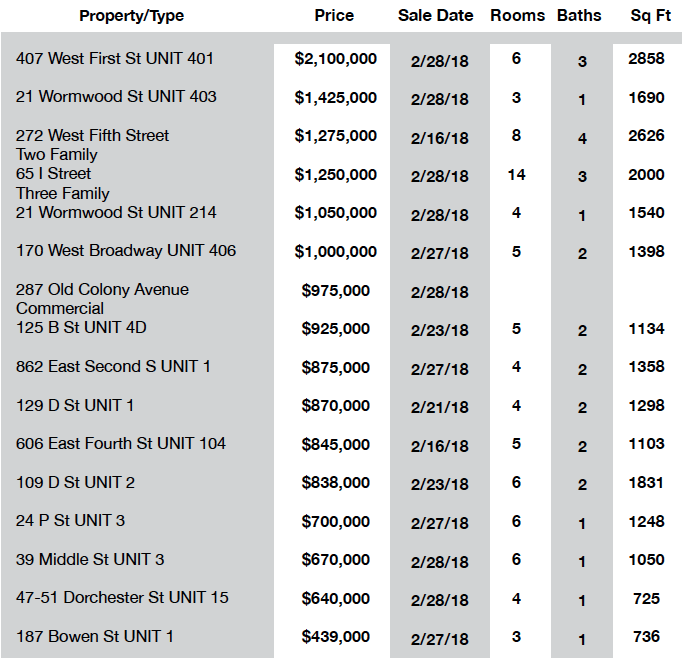682x658 pixels.
Task: Click the 287 Old Colony Avenue entry
Action: click(x=102, y=289)
